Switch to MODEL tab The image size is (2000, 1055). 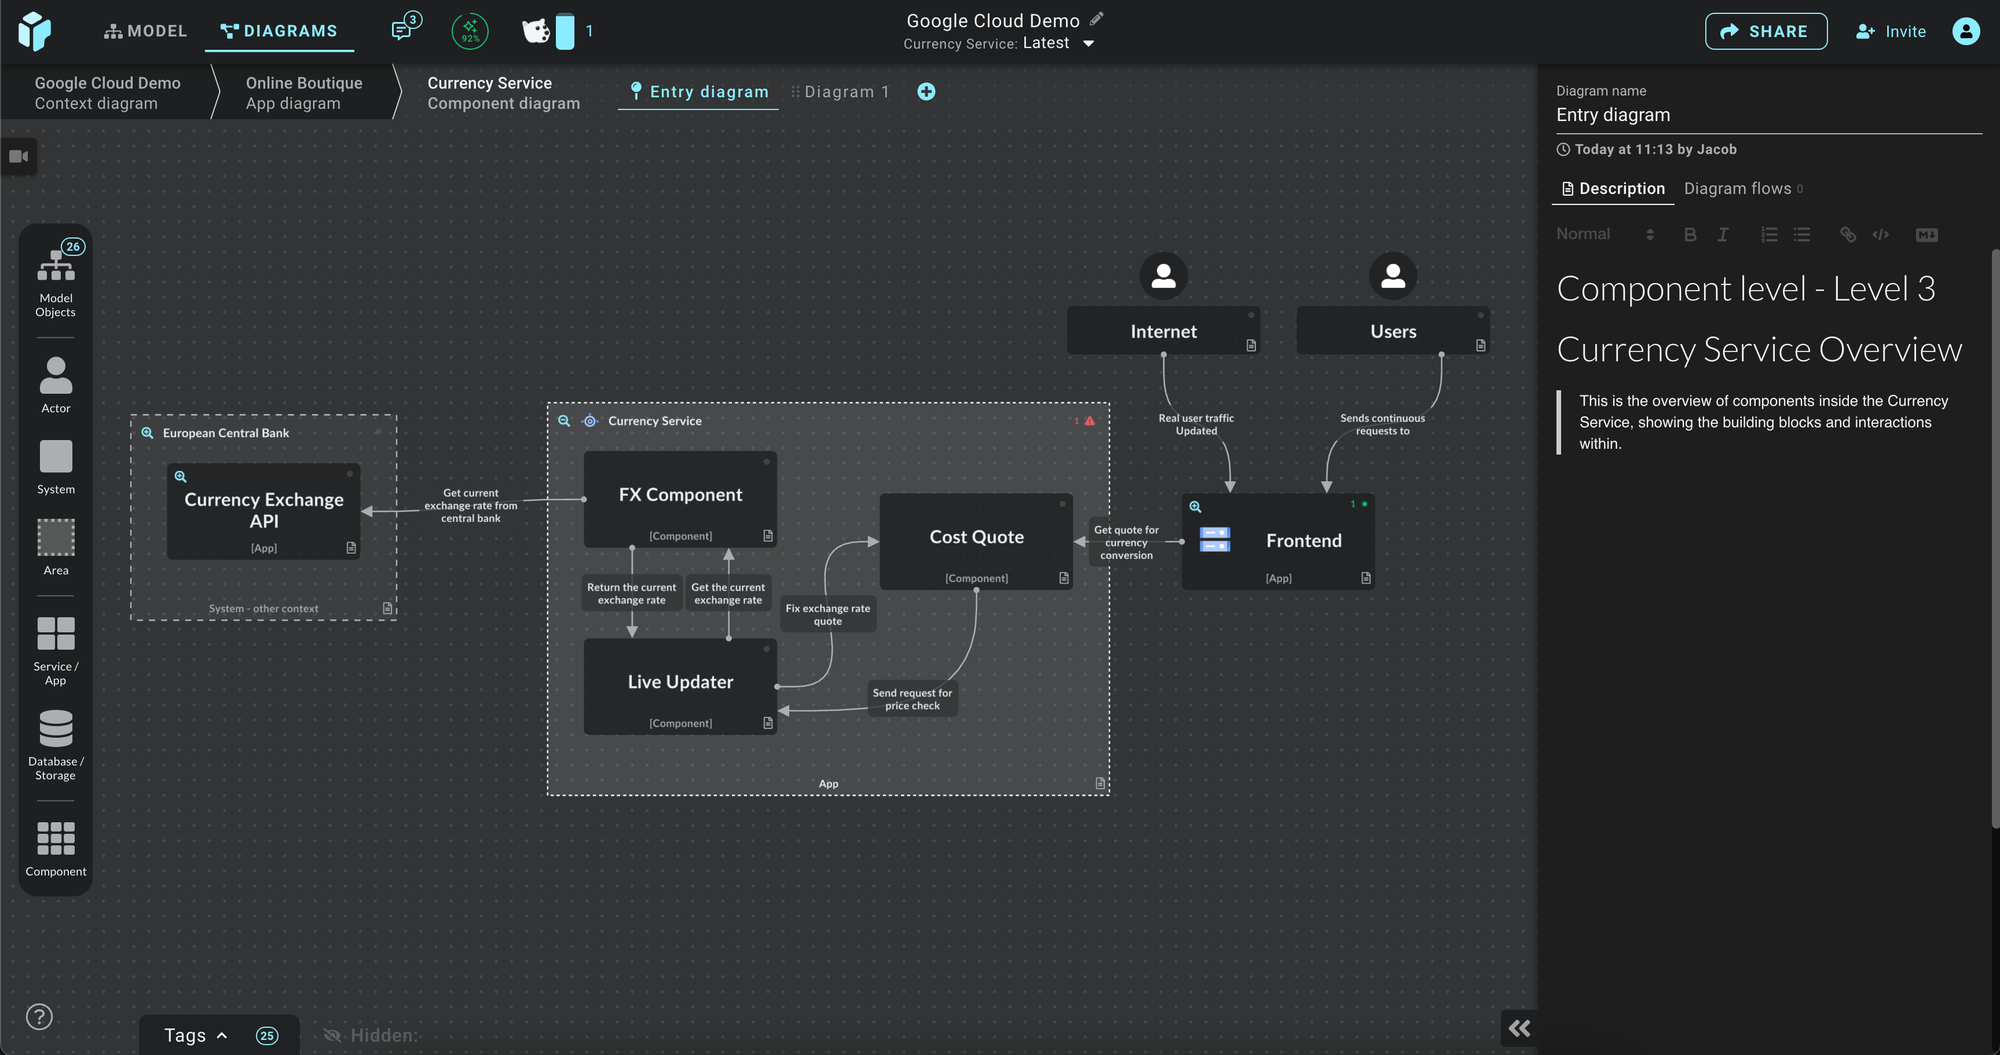click(146, 31)
